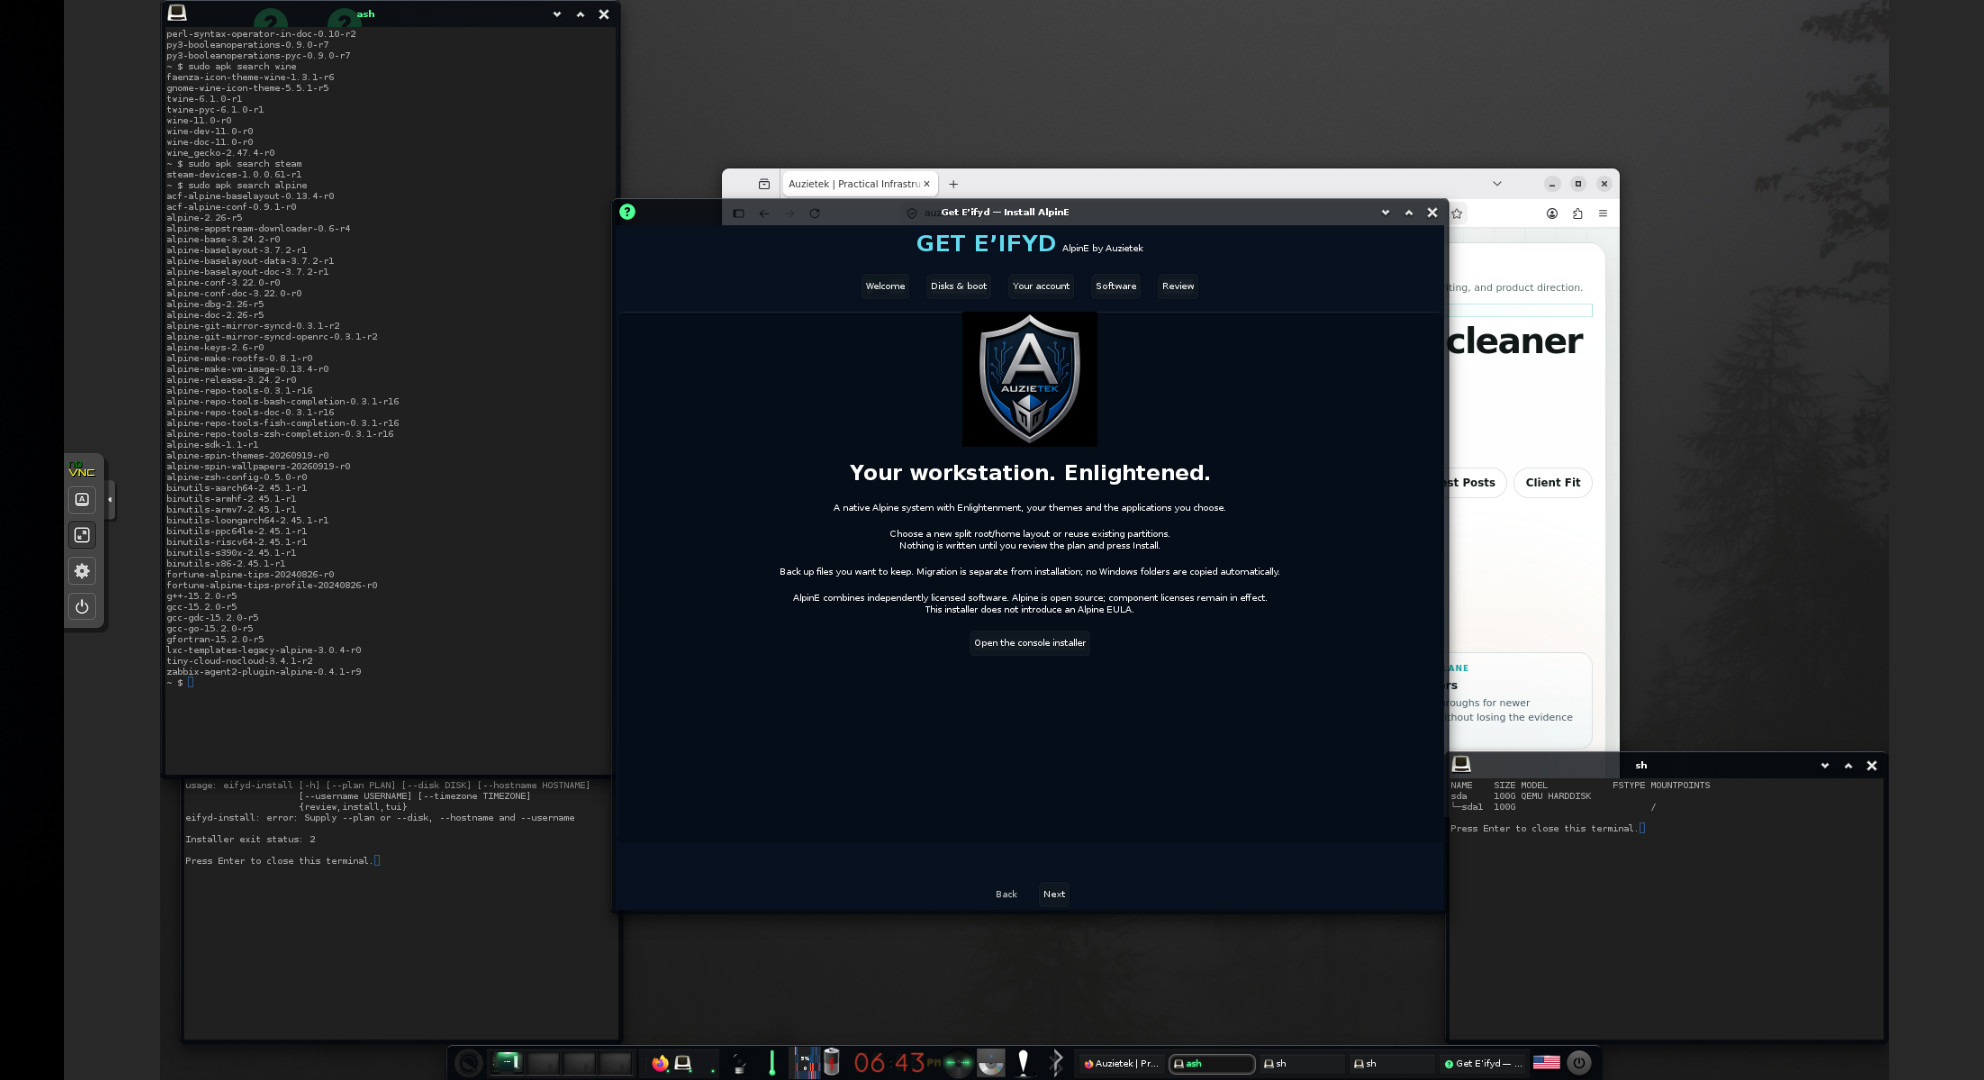
Task: Click the Bluetooth gadget on the shelf
Action: (x=1056, y=1063)
